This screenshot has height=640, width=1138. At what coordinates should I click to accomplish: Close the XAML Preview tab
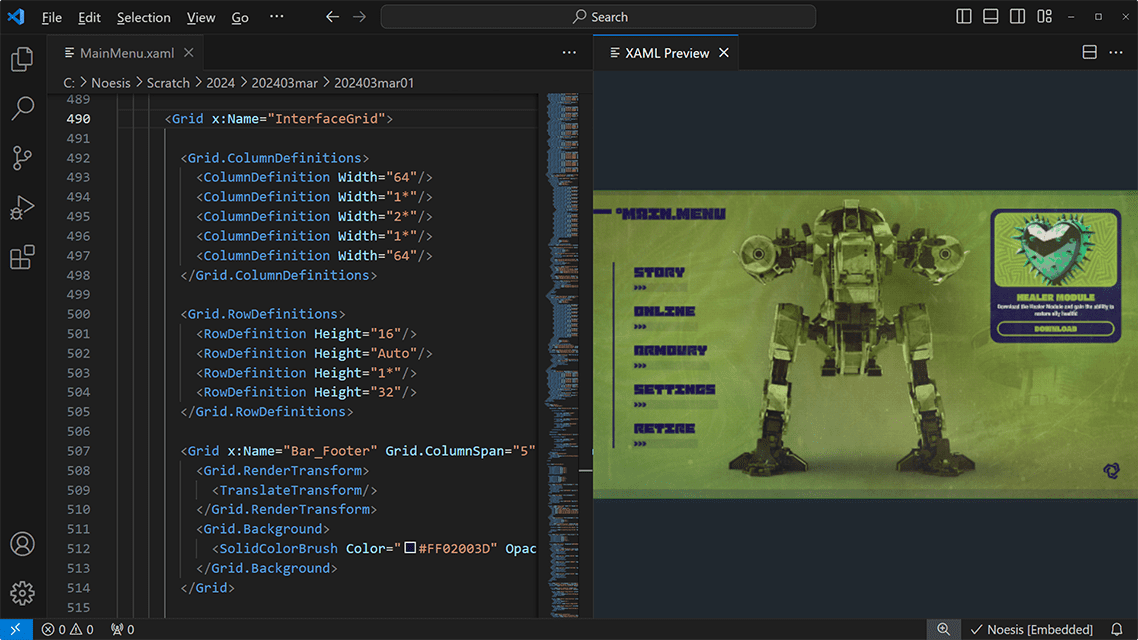724,53
